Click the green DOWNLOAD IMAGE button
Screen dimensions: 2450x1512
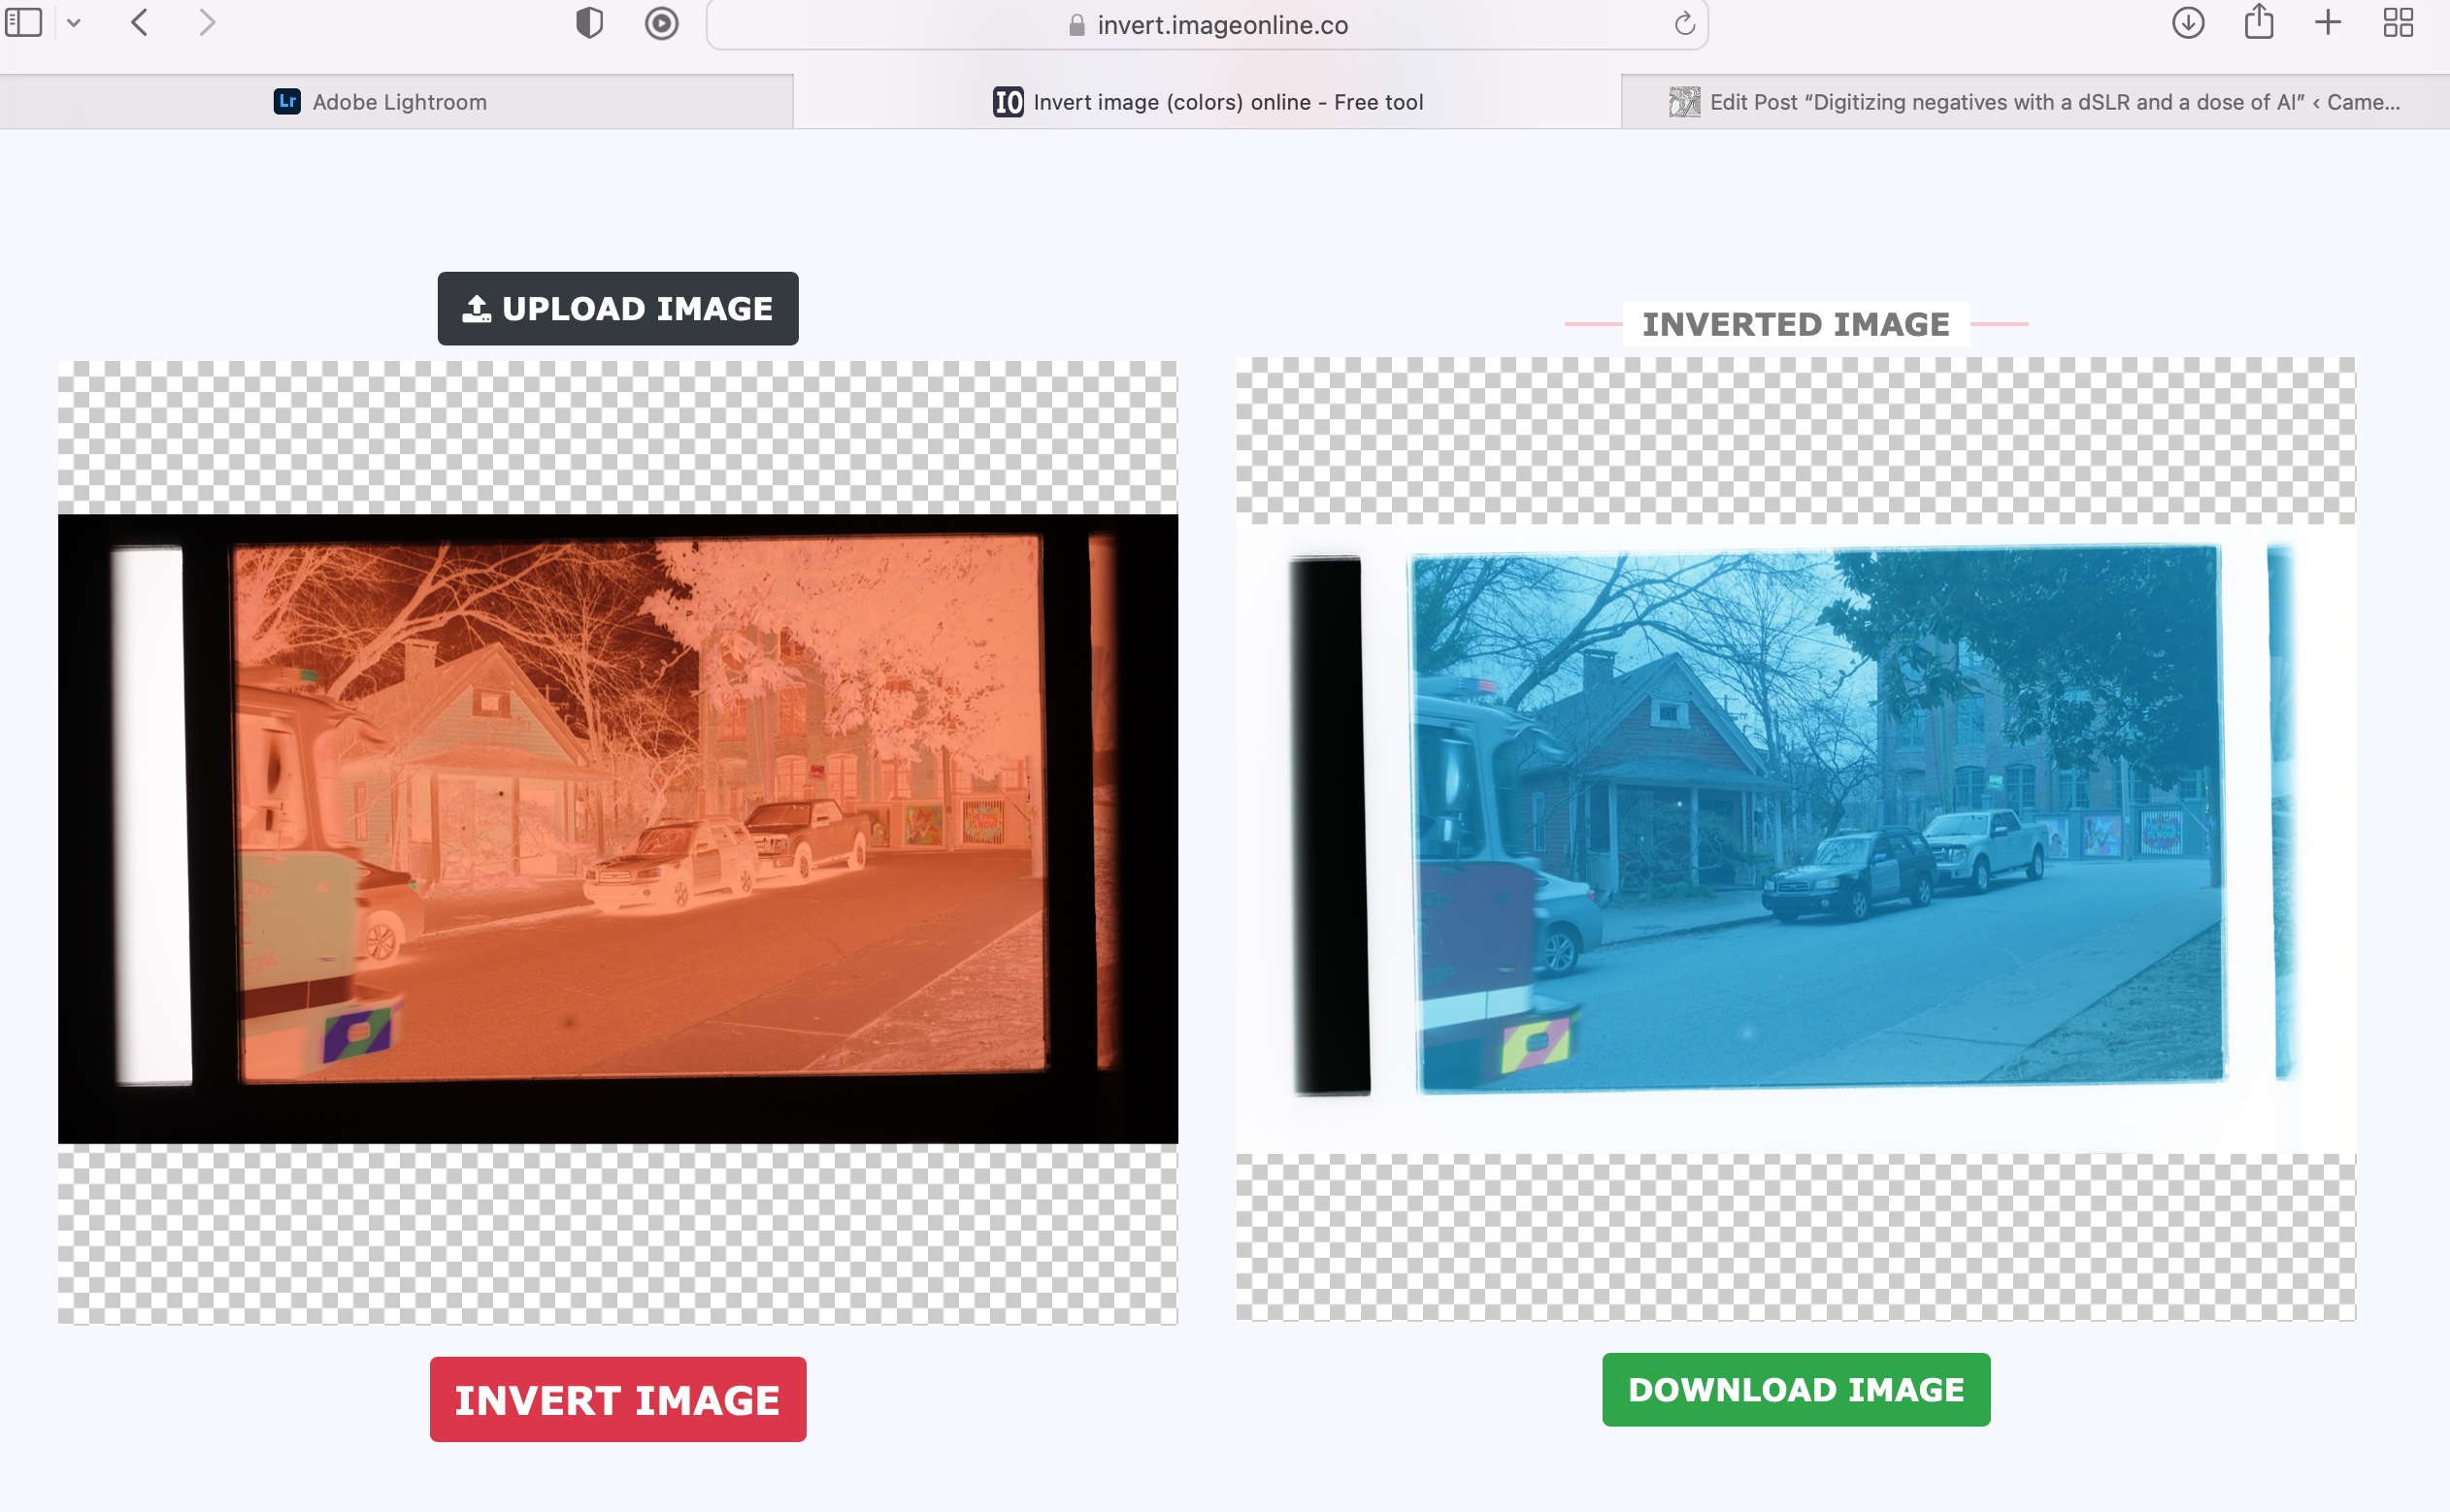tap(1795, 1389)
